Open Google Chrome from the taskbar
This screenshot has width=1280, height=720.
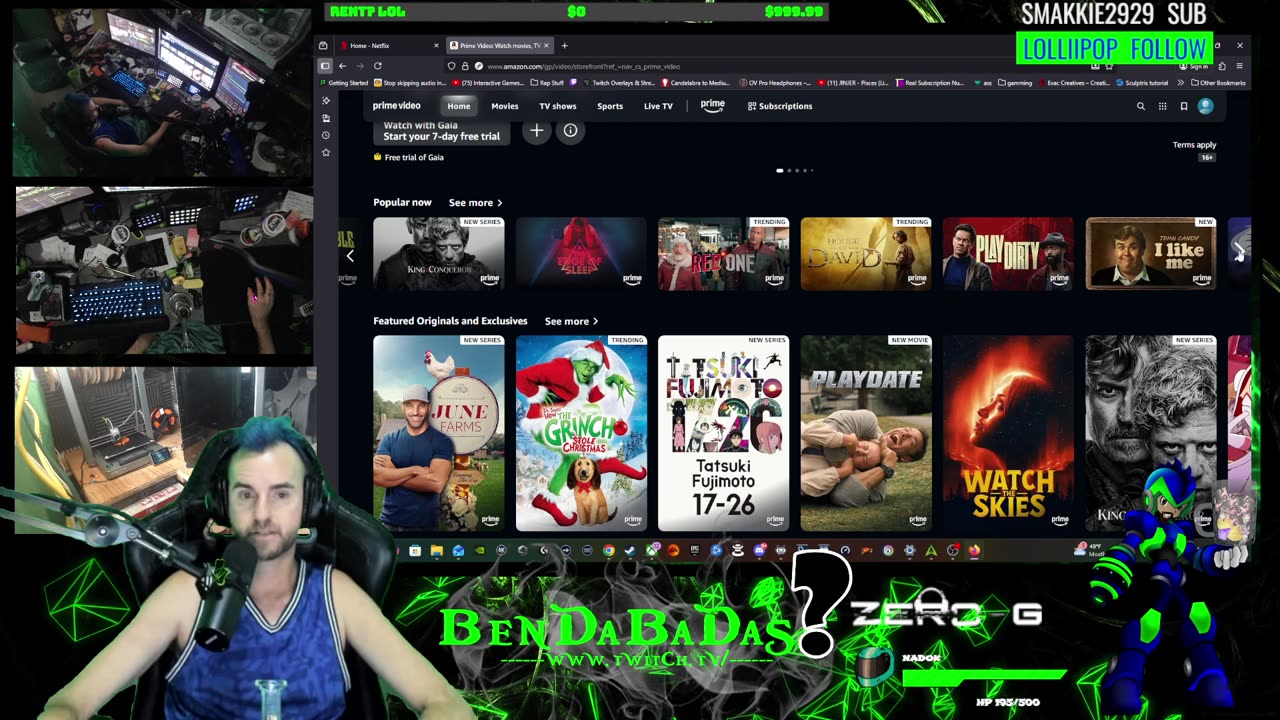[609, 550]
